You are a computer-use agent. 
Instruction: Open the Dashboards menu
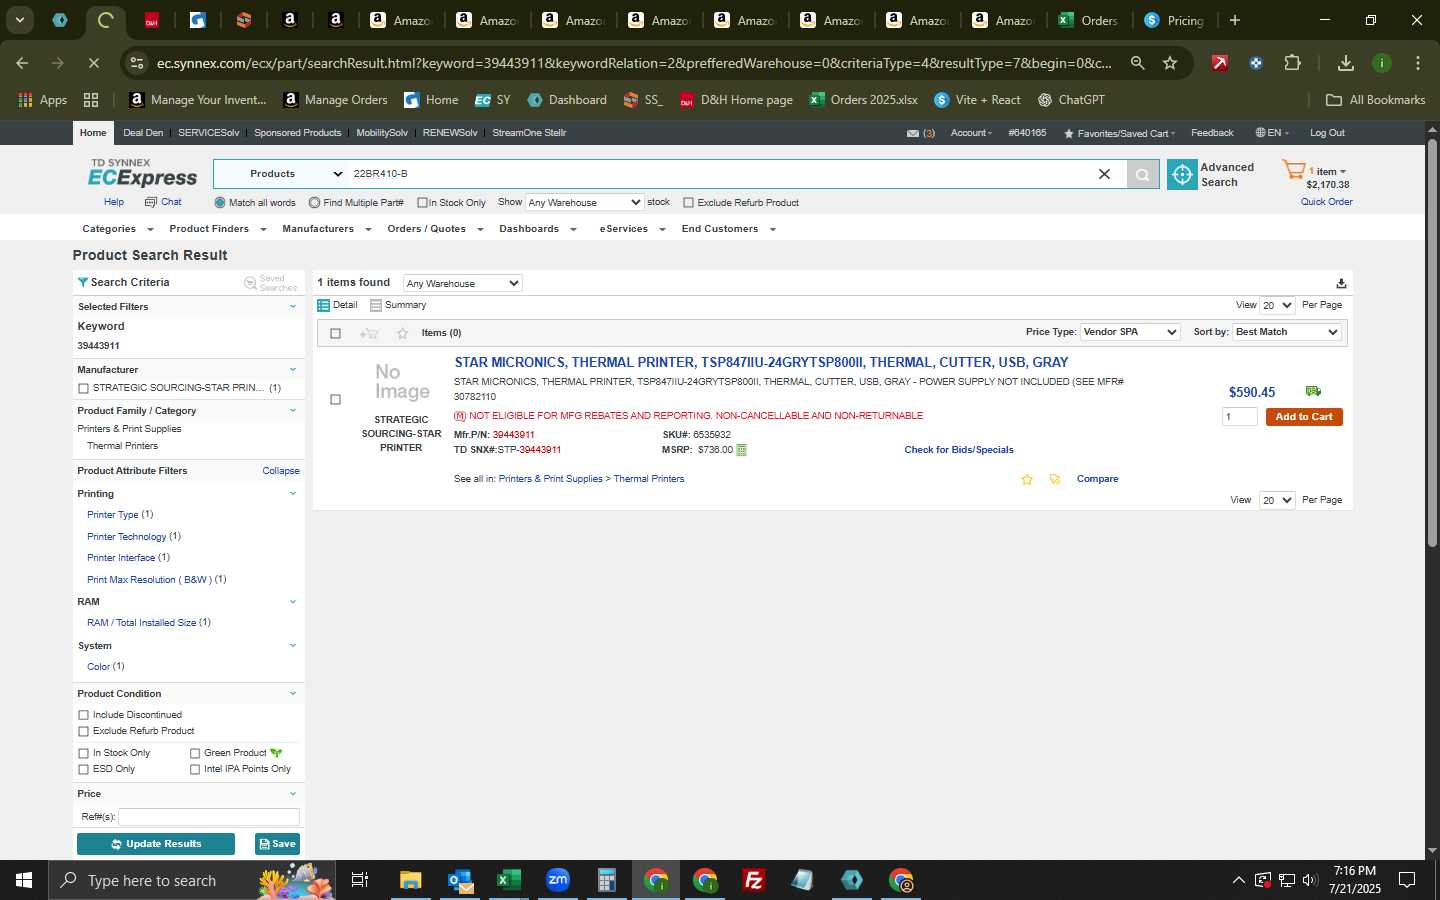pos(538,229)
